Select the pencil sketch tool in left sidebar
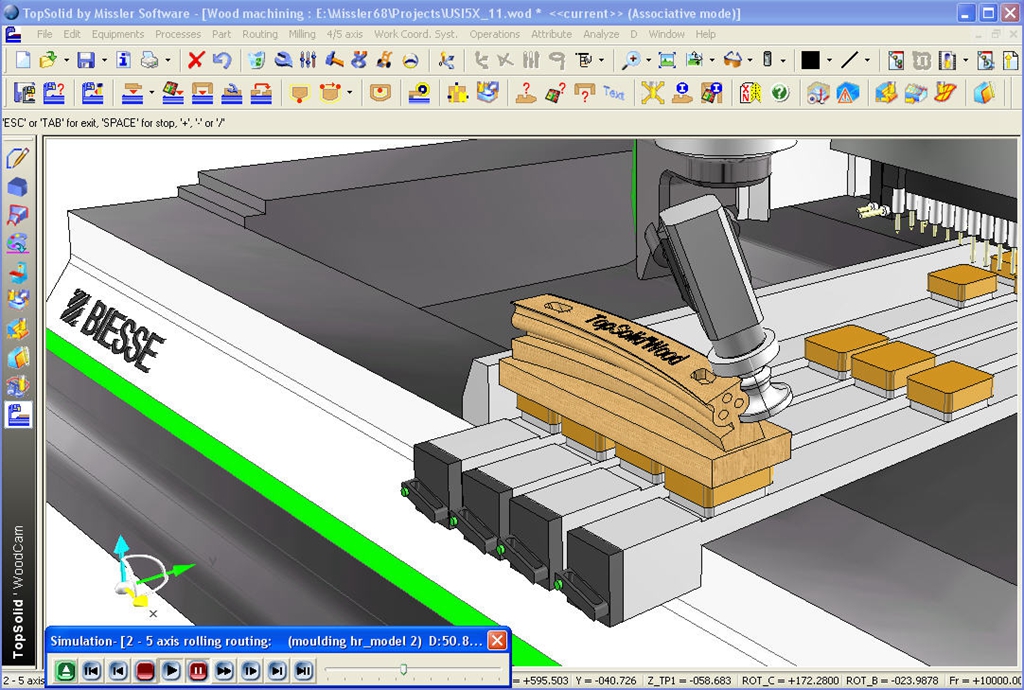1024x690 pixels. point(18,157)
